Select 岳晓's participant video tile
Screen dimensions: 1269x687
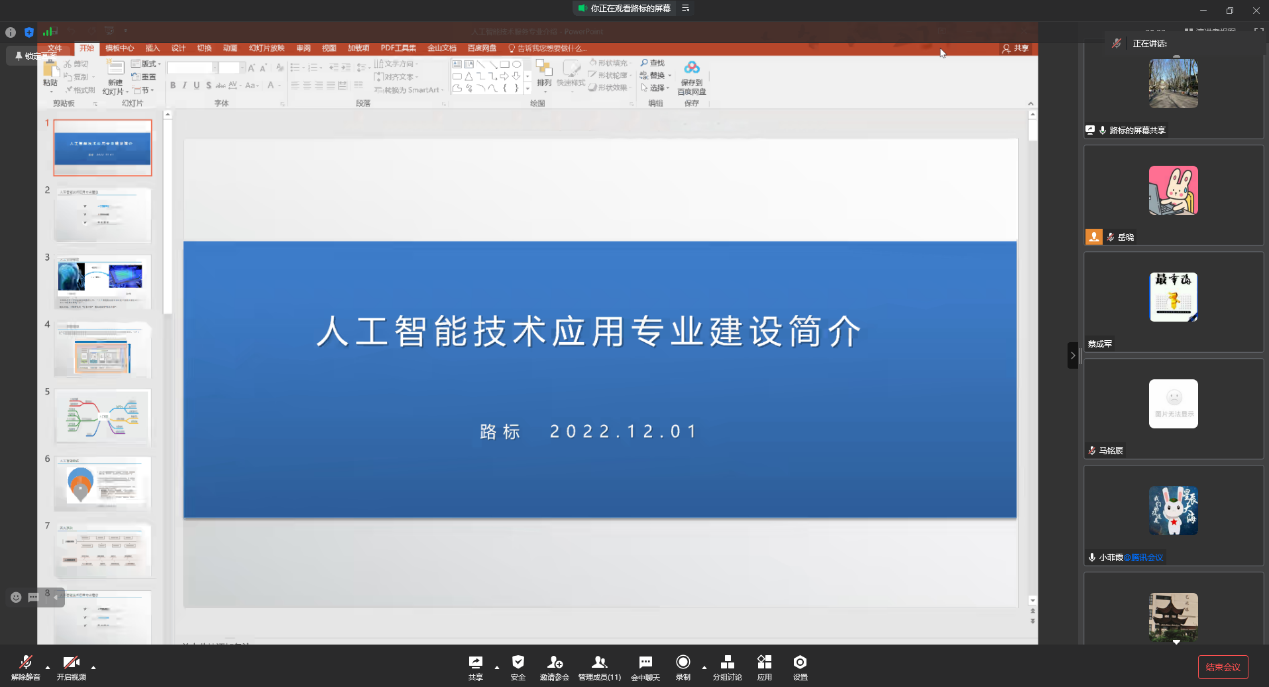pos(1173,195)
